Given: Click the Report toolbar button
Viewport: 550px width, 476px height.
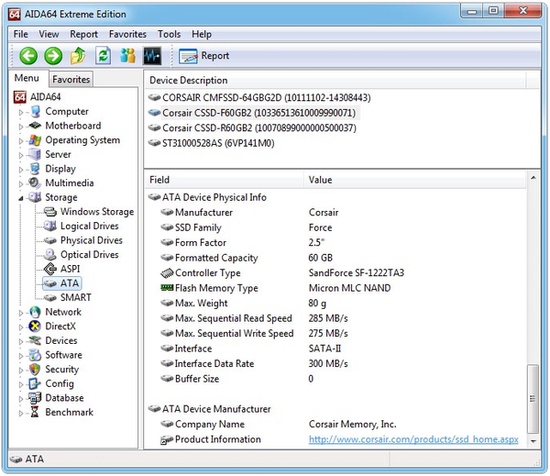Looking at the screenshot, I should (x=204, y=56).
